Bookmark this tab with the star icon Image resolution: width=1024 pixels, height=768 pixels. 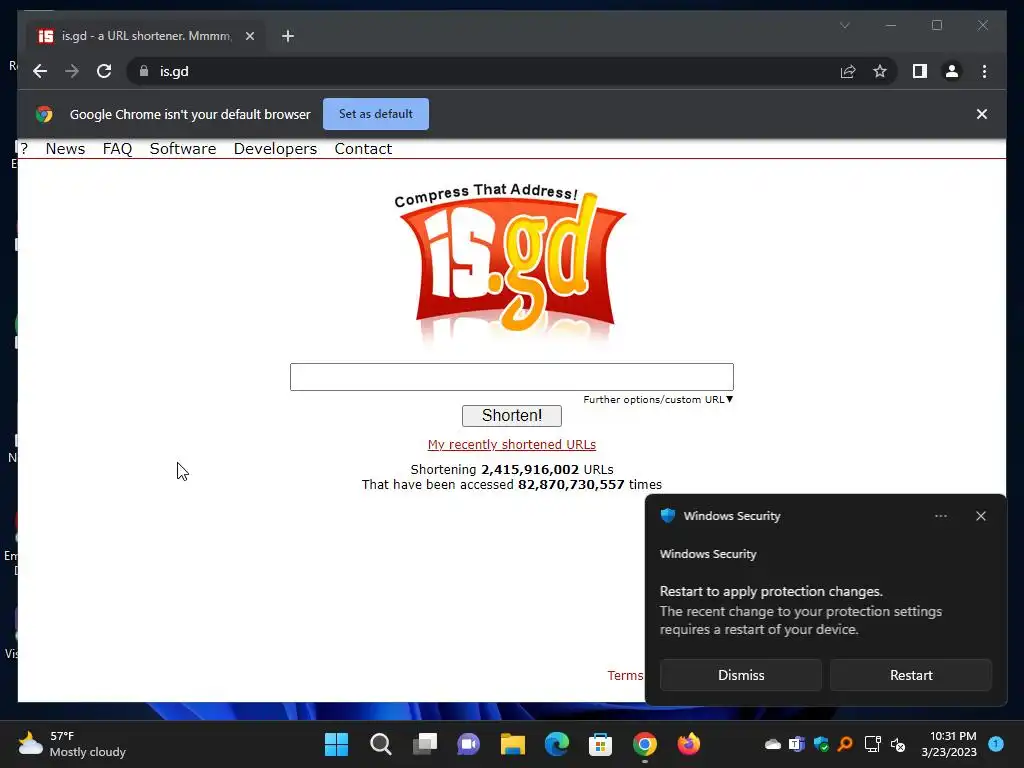click(880, 71)
